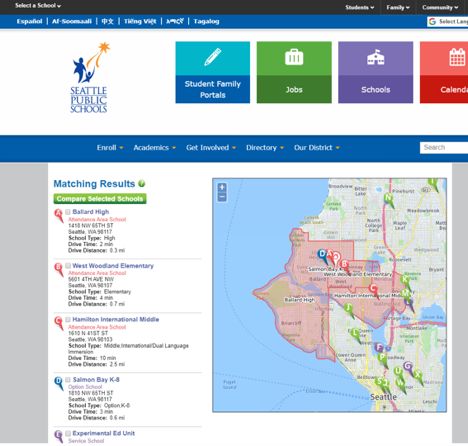Click purple marker F on the map
This screenshot has height=446, width=468.
pyautogui.click(x=379, y=349)
